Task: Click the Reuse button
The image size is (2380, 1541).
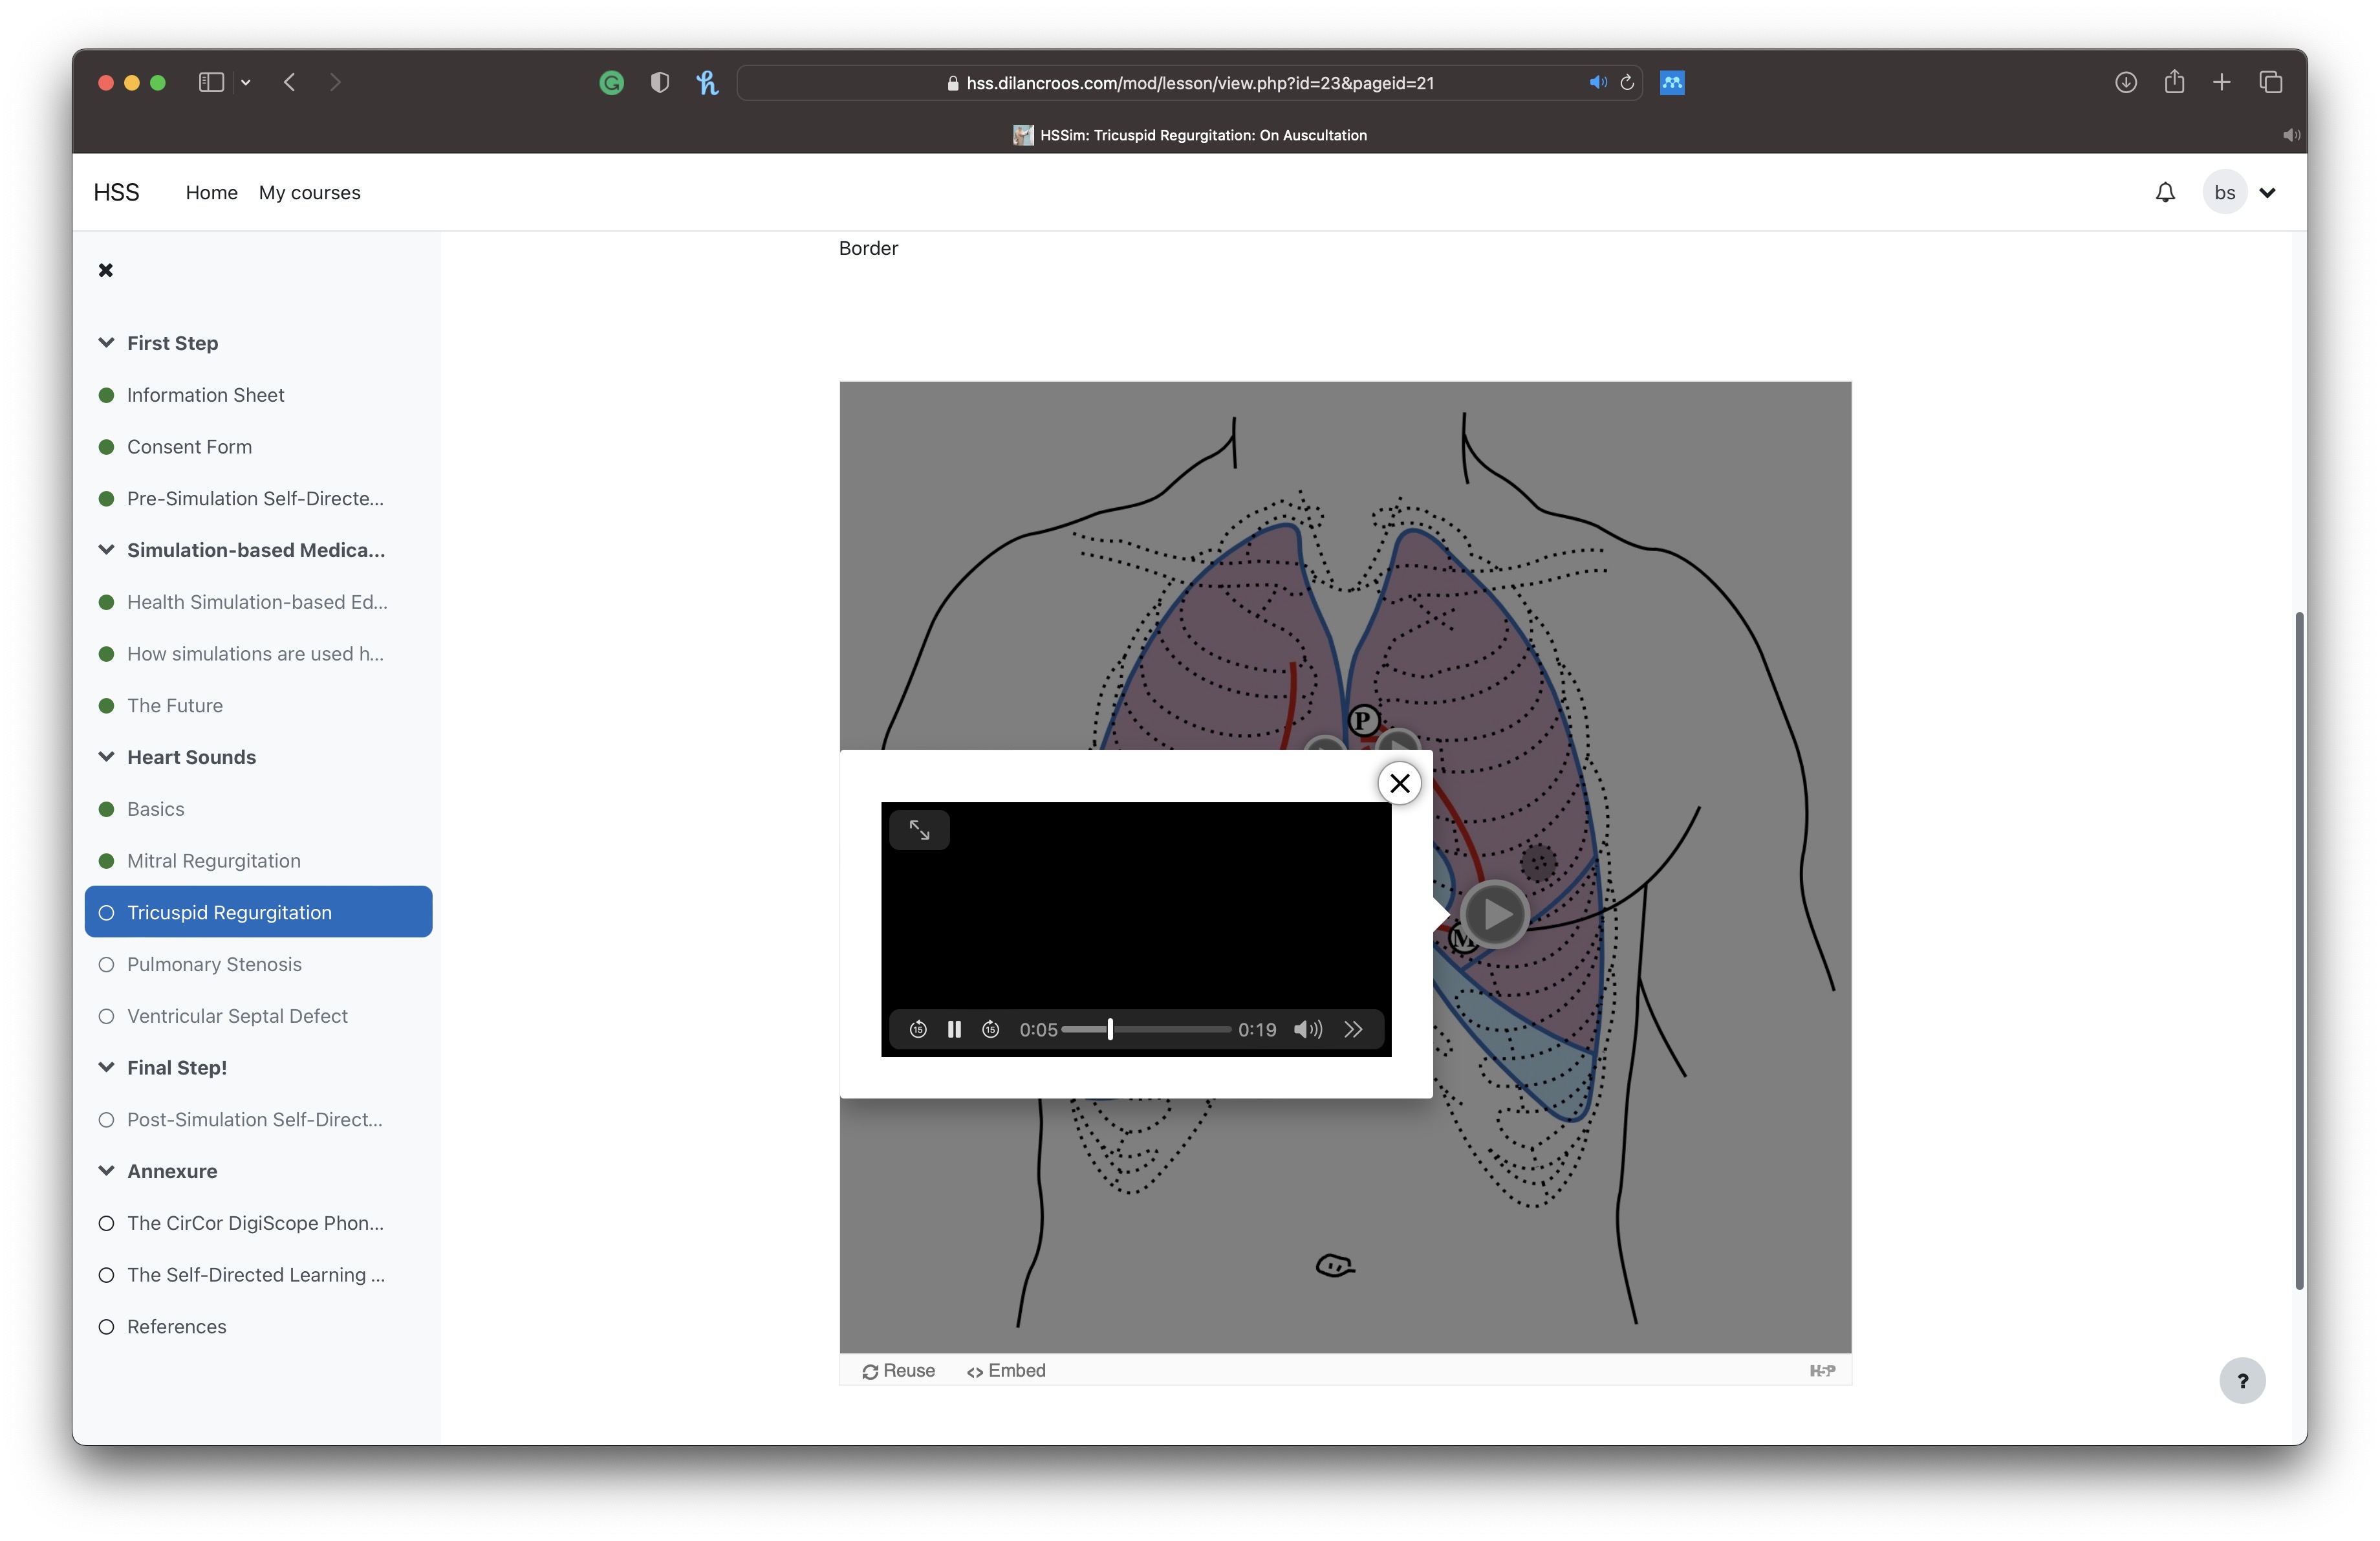Action: (x=898, y=1370)
